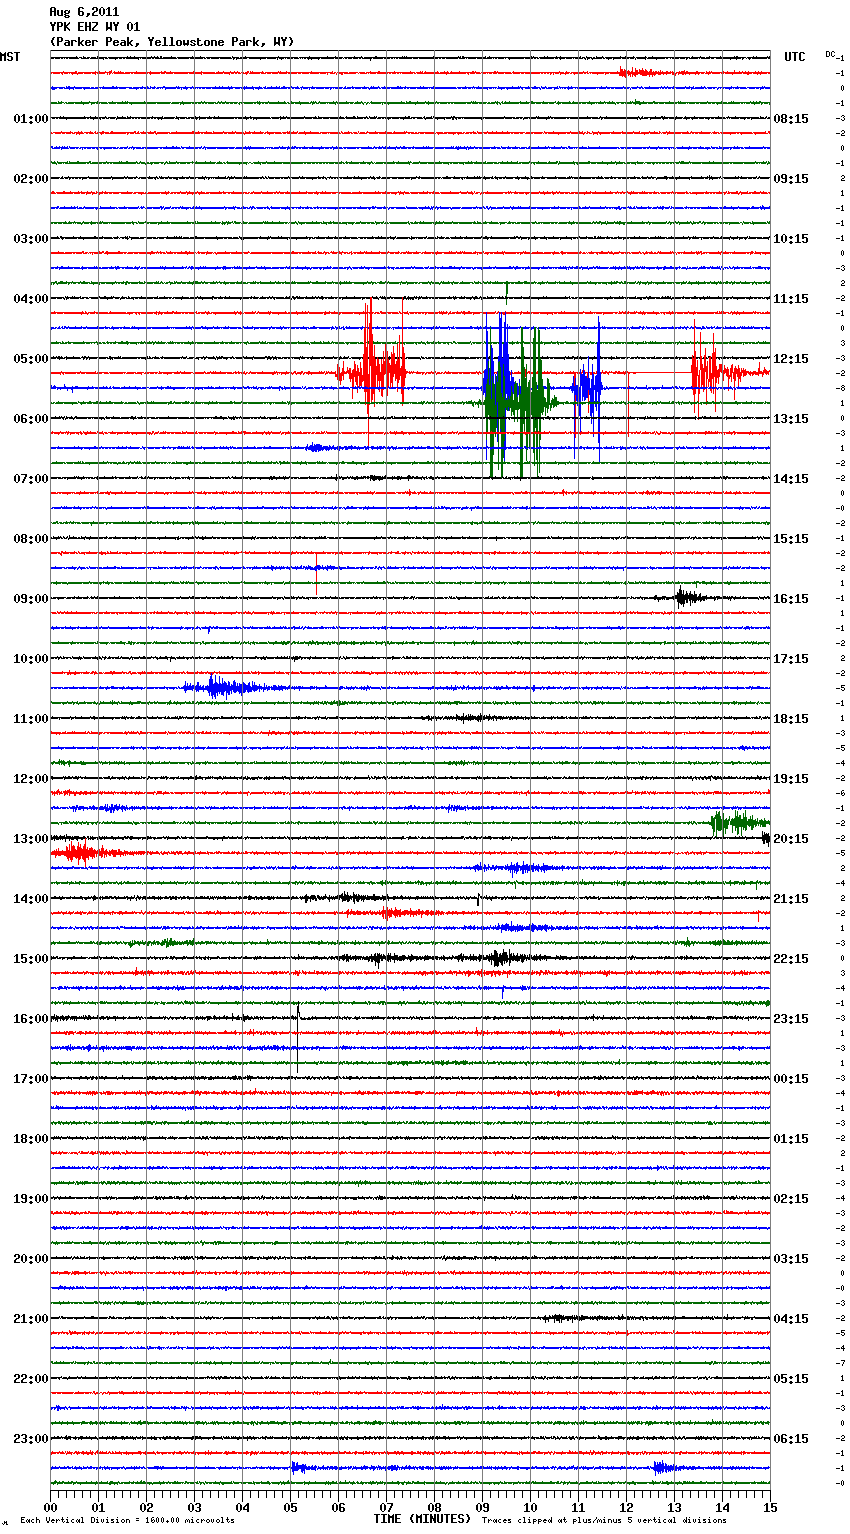Click 'Each Vertical Division = 1600.00 microvolts' footnote

(x=127, y=1520)
